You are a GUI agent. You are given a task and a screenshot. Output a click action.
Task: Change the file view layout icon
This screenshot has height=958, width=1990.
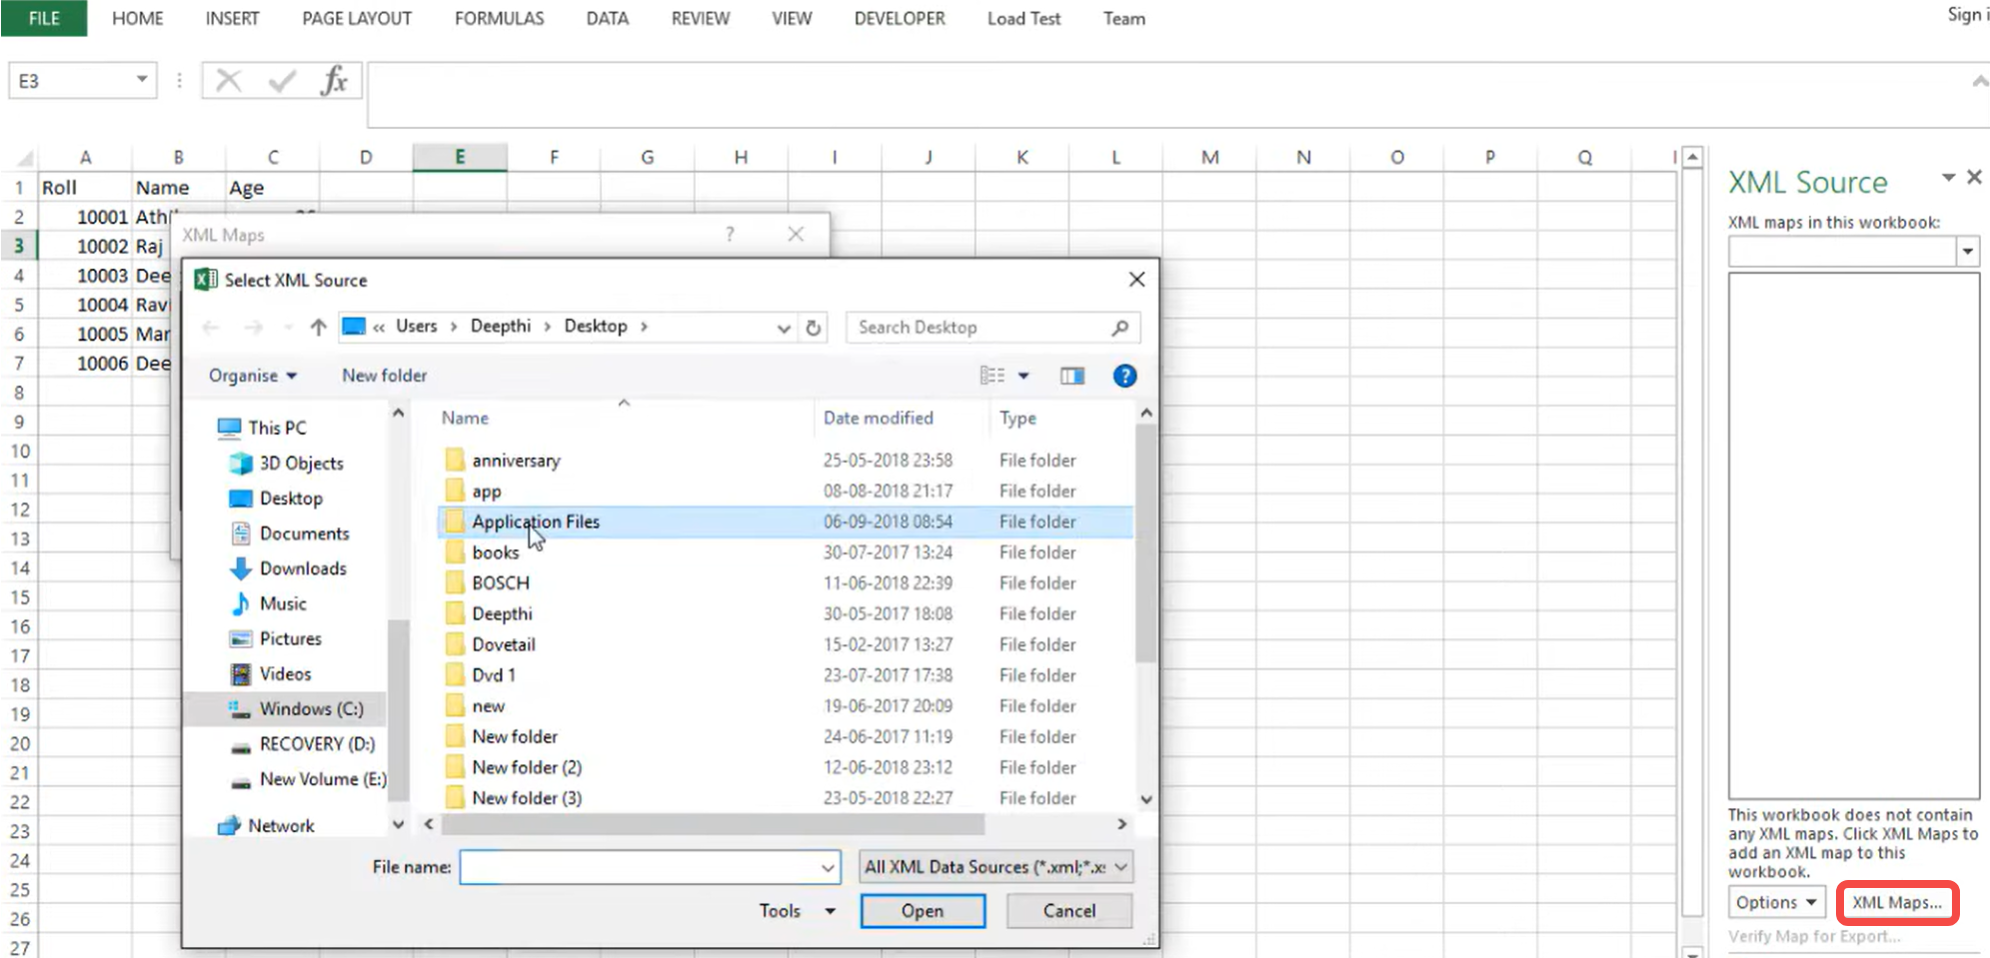pyautogui.click(x=992, y=376)
